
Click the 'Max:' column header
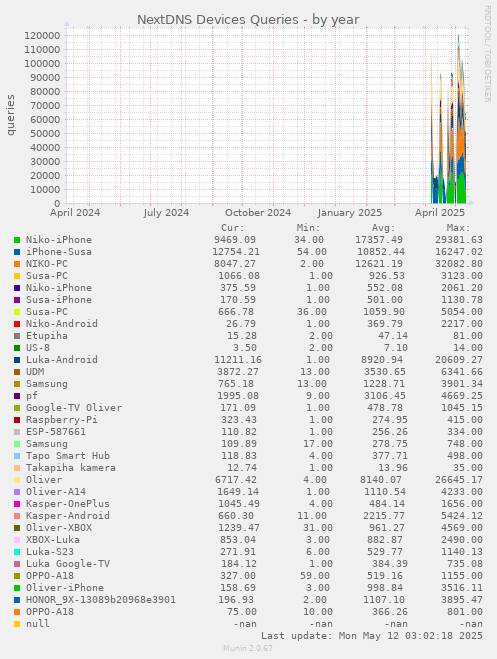click(x=458, y=228)
